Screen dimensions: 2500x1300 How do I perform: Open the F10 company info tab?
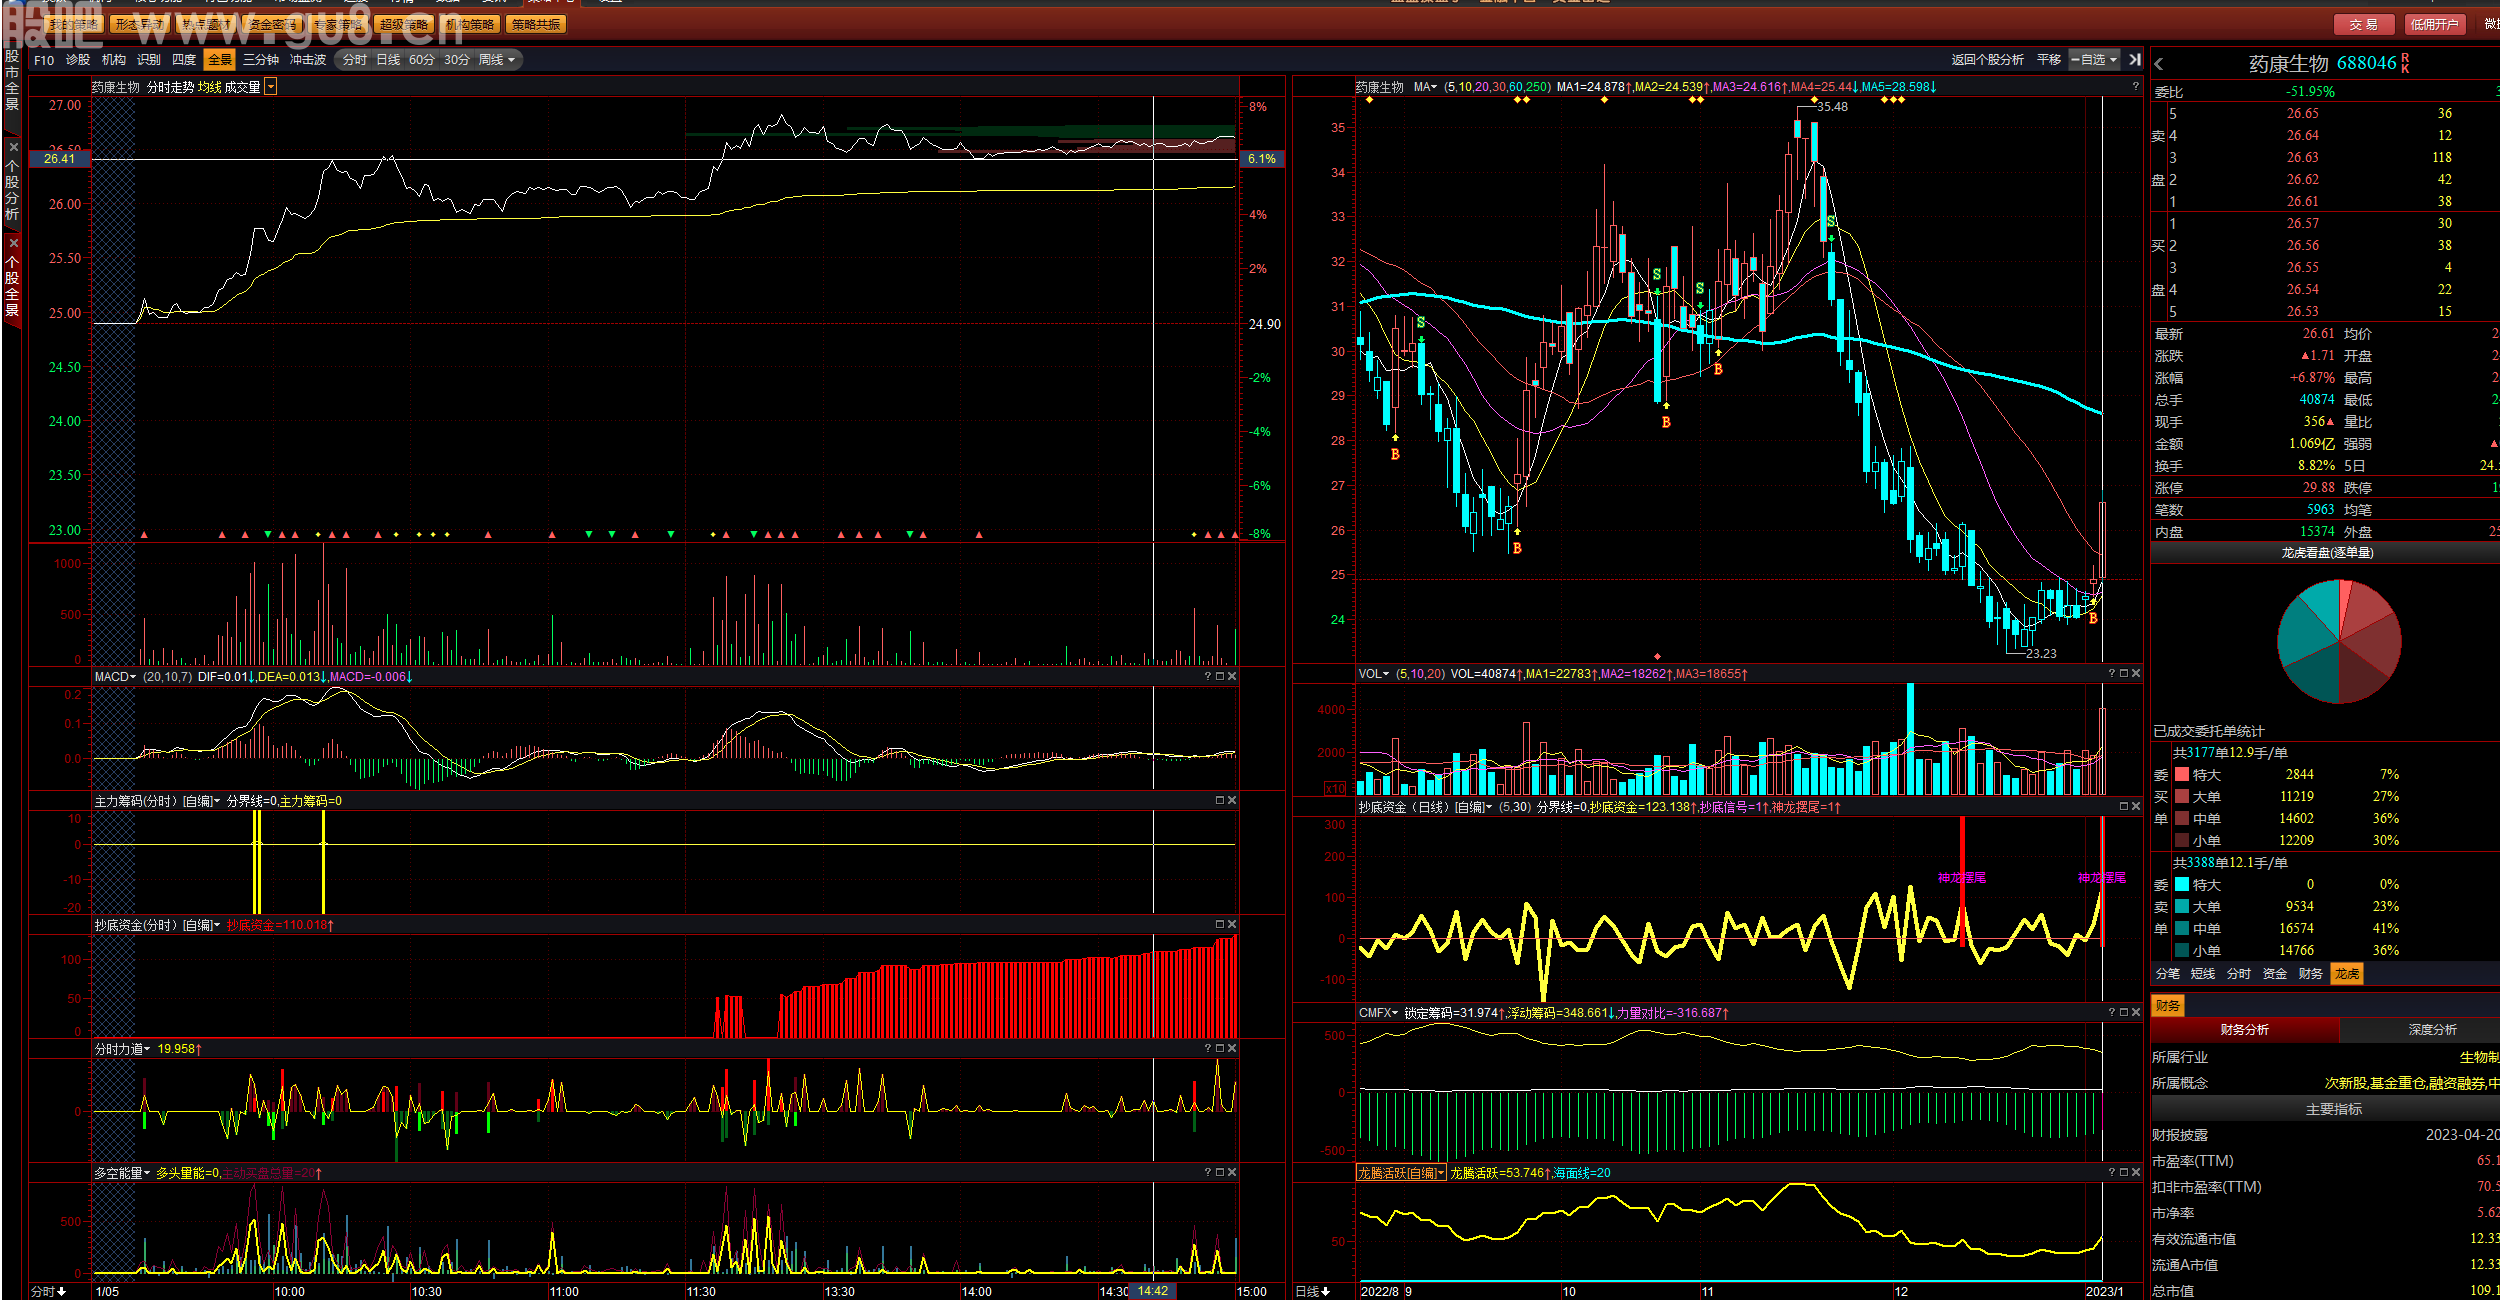pos(44,60)
